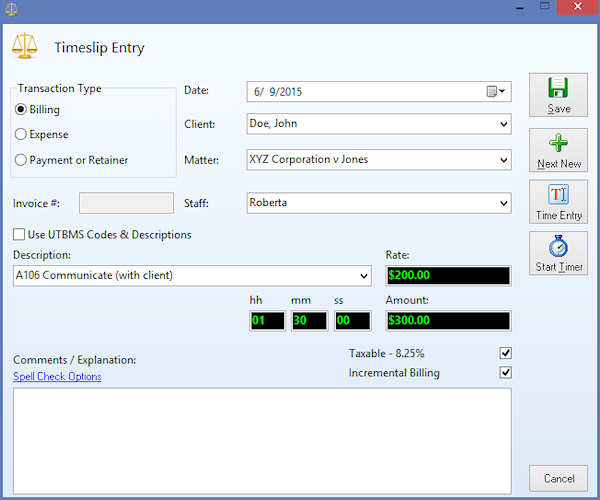Enable Use UTBMS Codes & Descriptions
This screenshot has height=500, width=600.
[x=20, y=235]
